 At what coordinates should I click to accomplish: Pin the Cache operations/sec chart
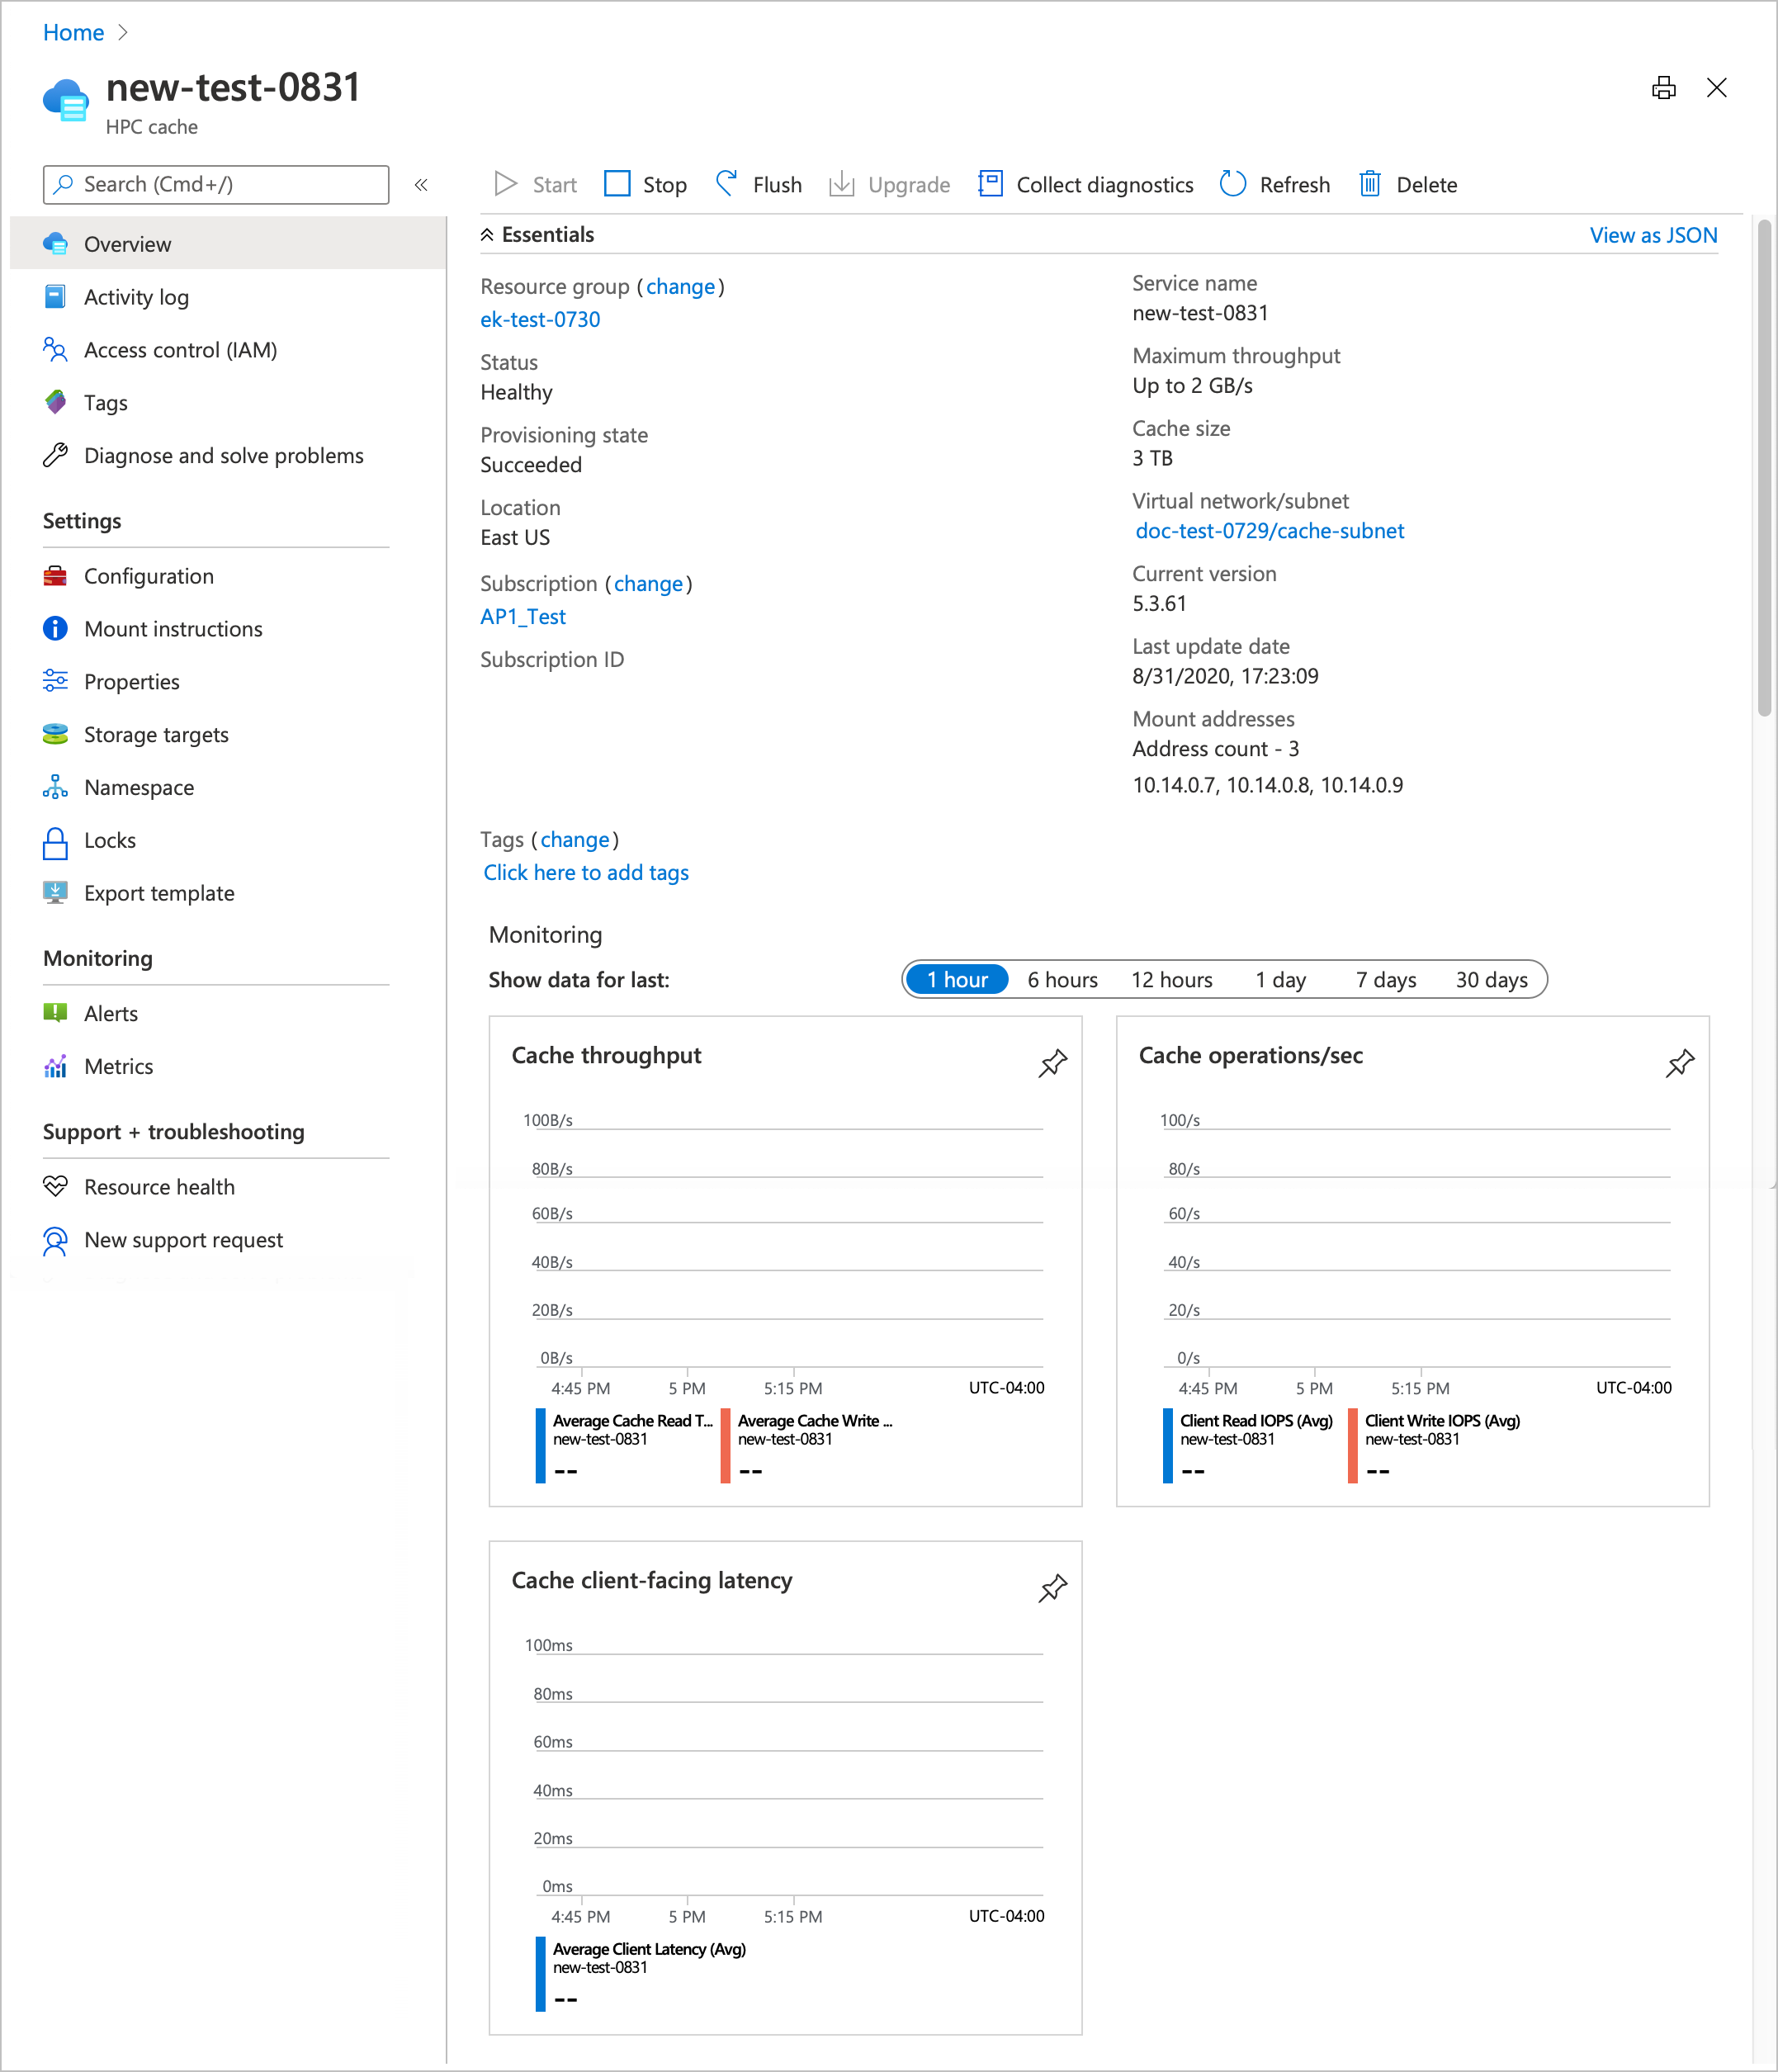(x=1680, y=1063)
